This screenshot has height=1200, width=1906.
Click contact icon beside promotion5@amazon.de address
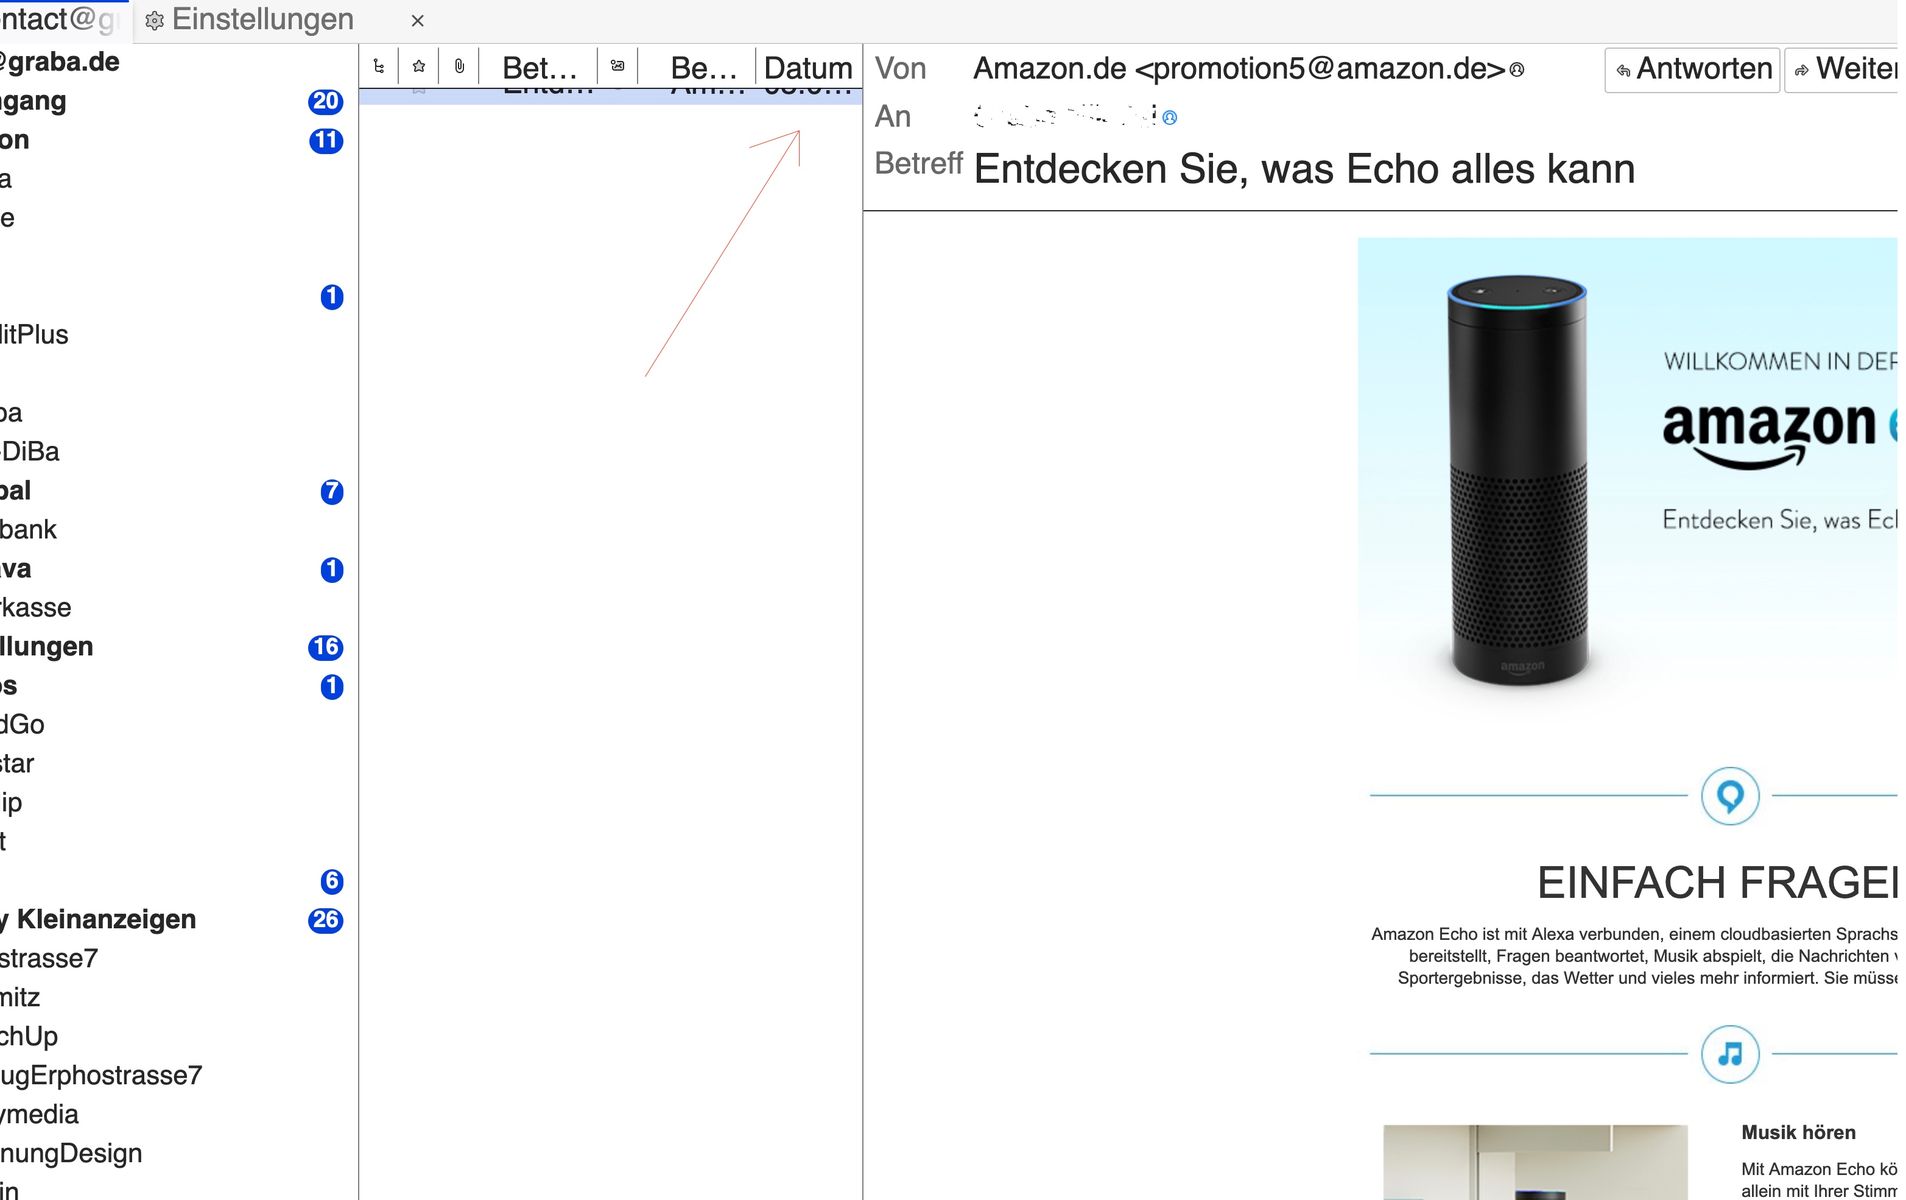point(1517,70)
